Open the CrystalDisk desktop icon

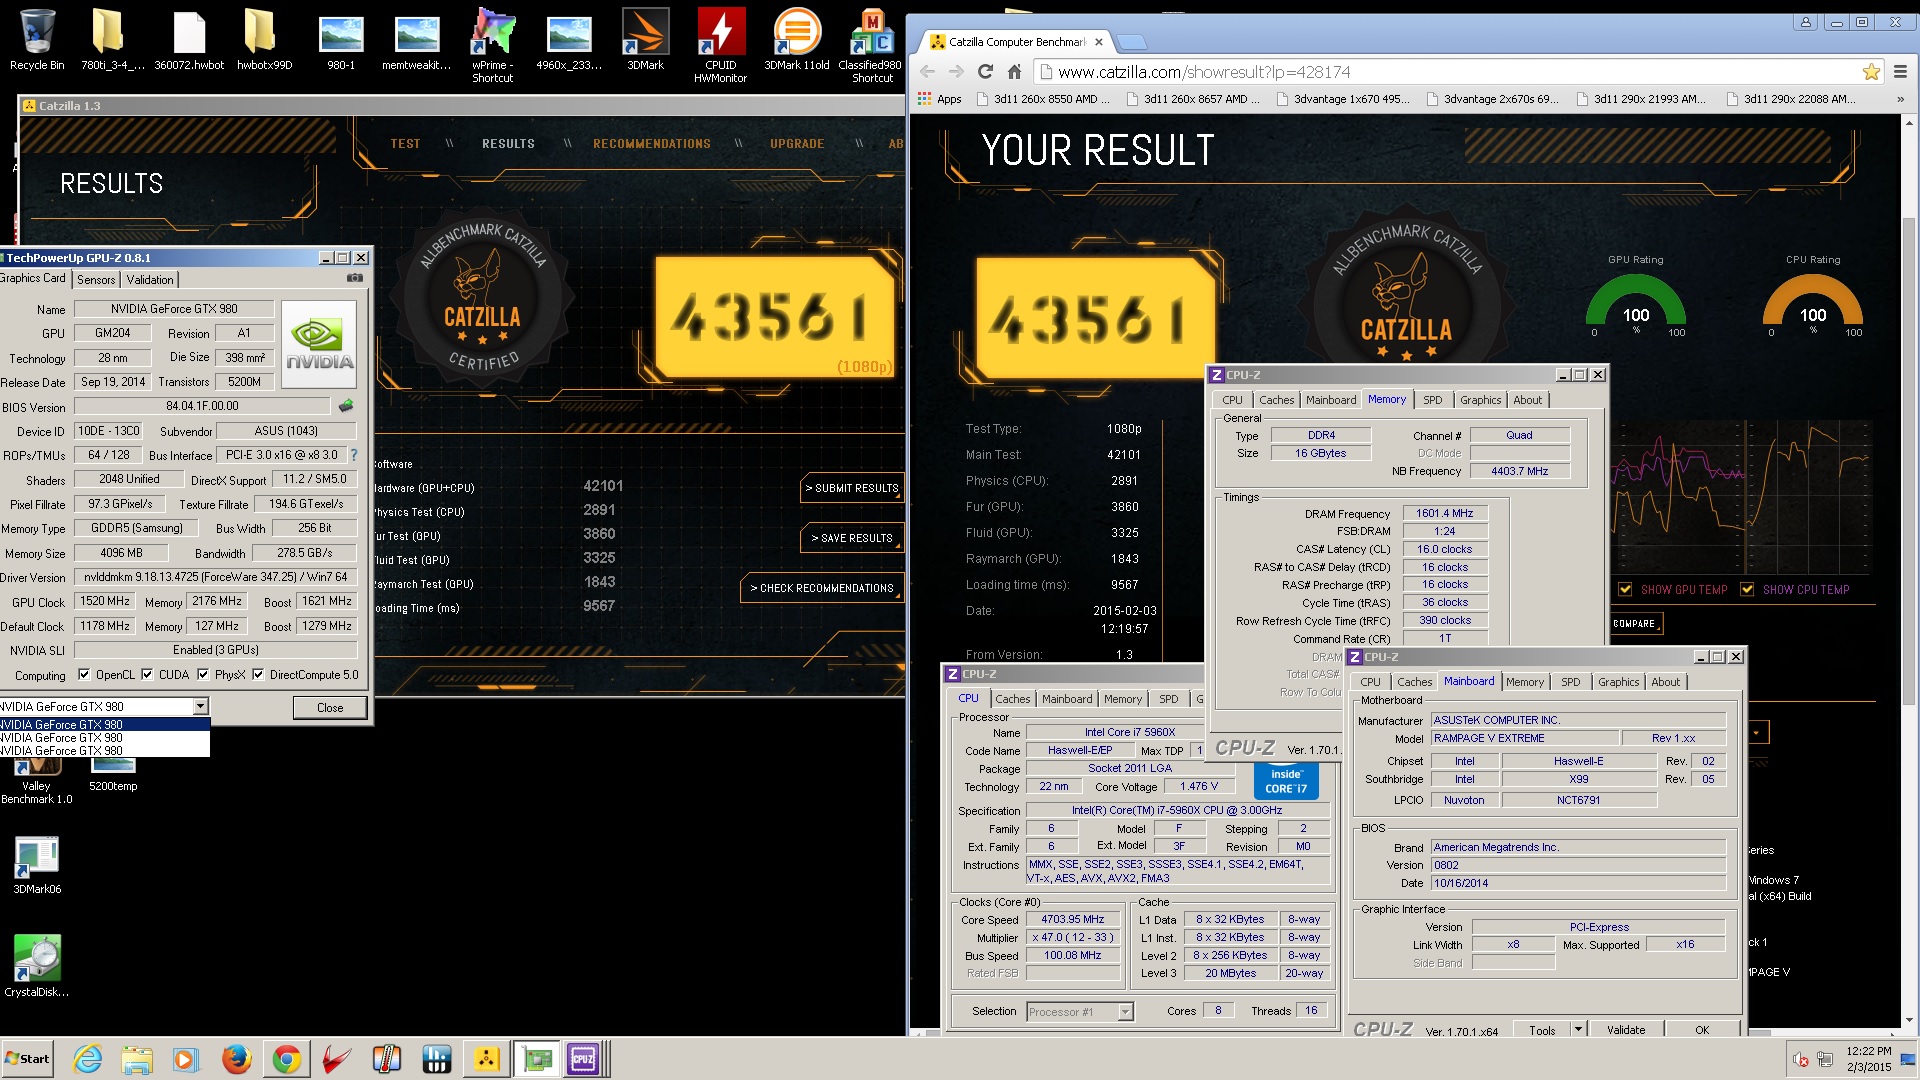37,966
